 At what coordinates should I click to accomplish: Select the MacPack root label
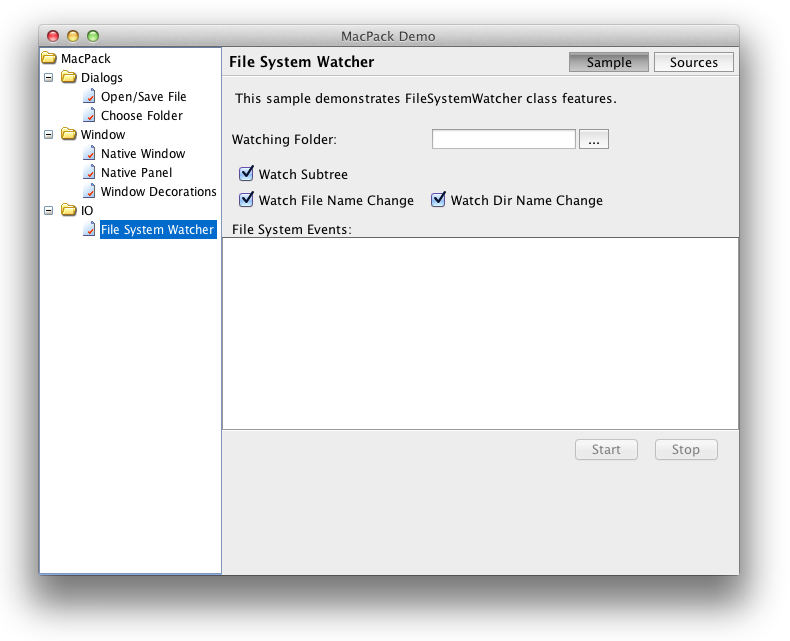point(86,58)
